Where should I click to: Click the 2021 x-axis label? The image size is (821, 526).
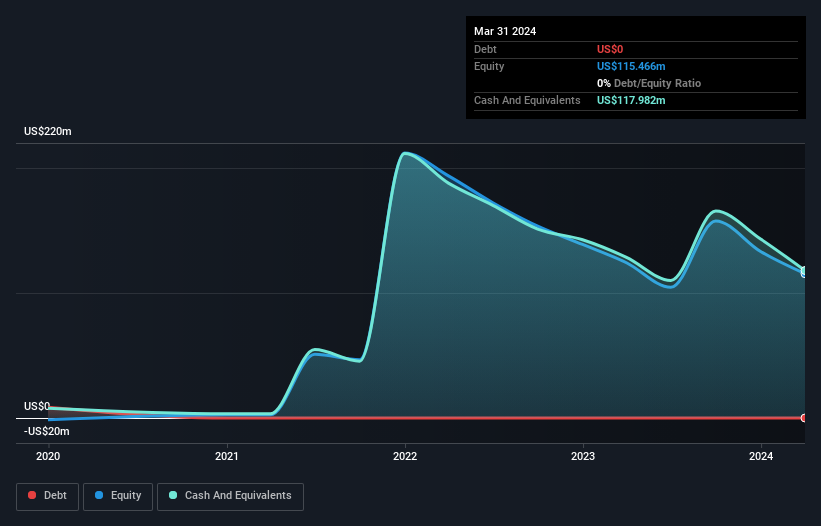click(x=227, y=456)
